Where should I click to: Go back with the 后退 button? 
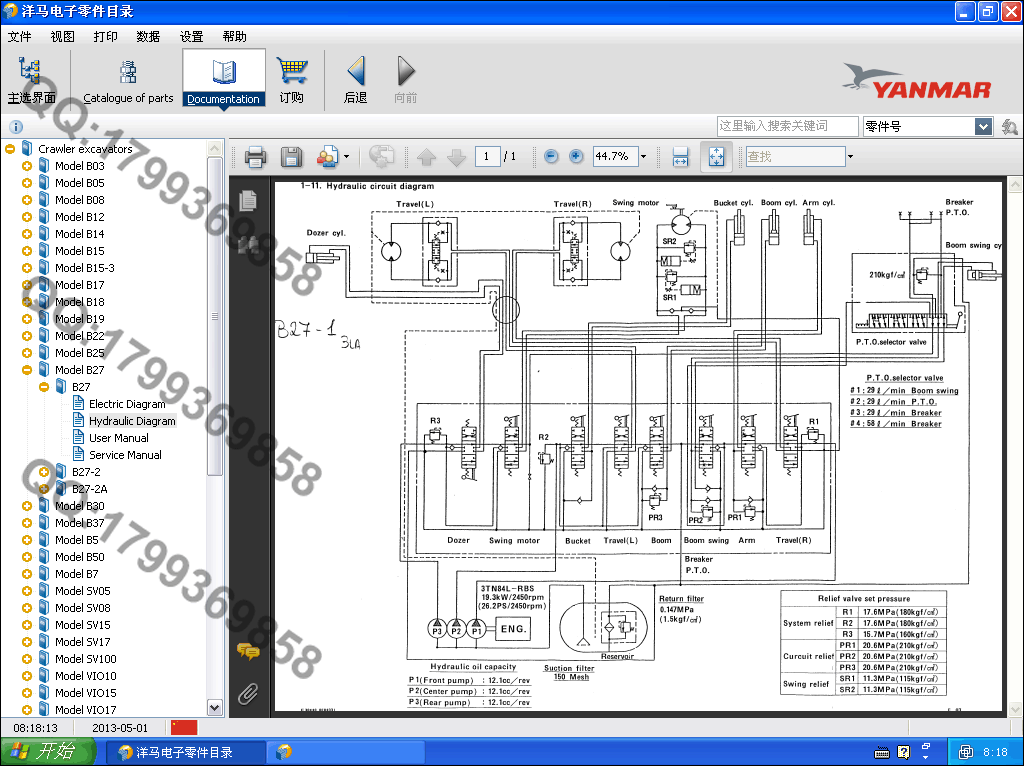pyautogui.click(x=355, y=80)
